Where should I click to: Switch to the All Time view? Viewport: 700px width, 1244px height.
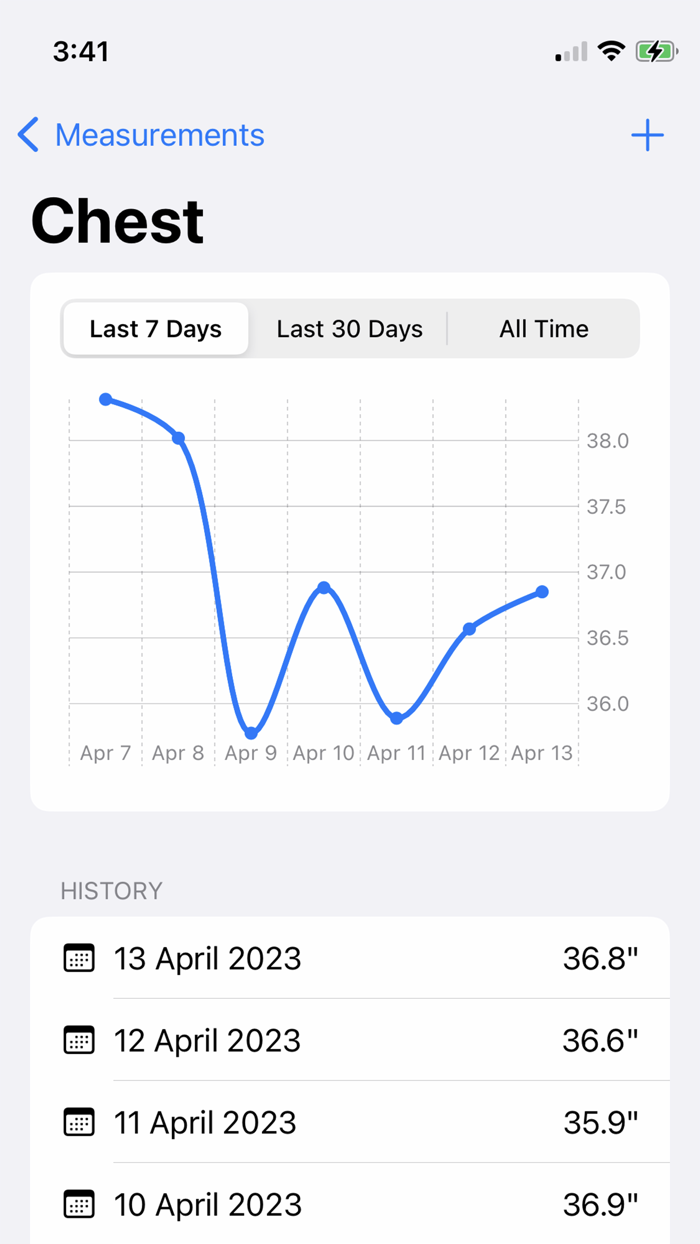click(544, 328)
